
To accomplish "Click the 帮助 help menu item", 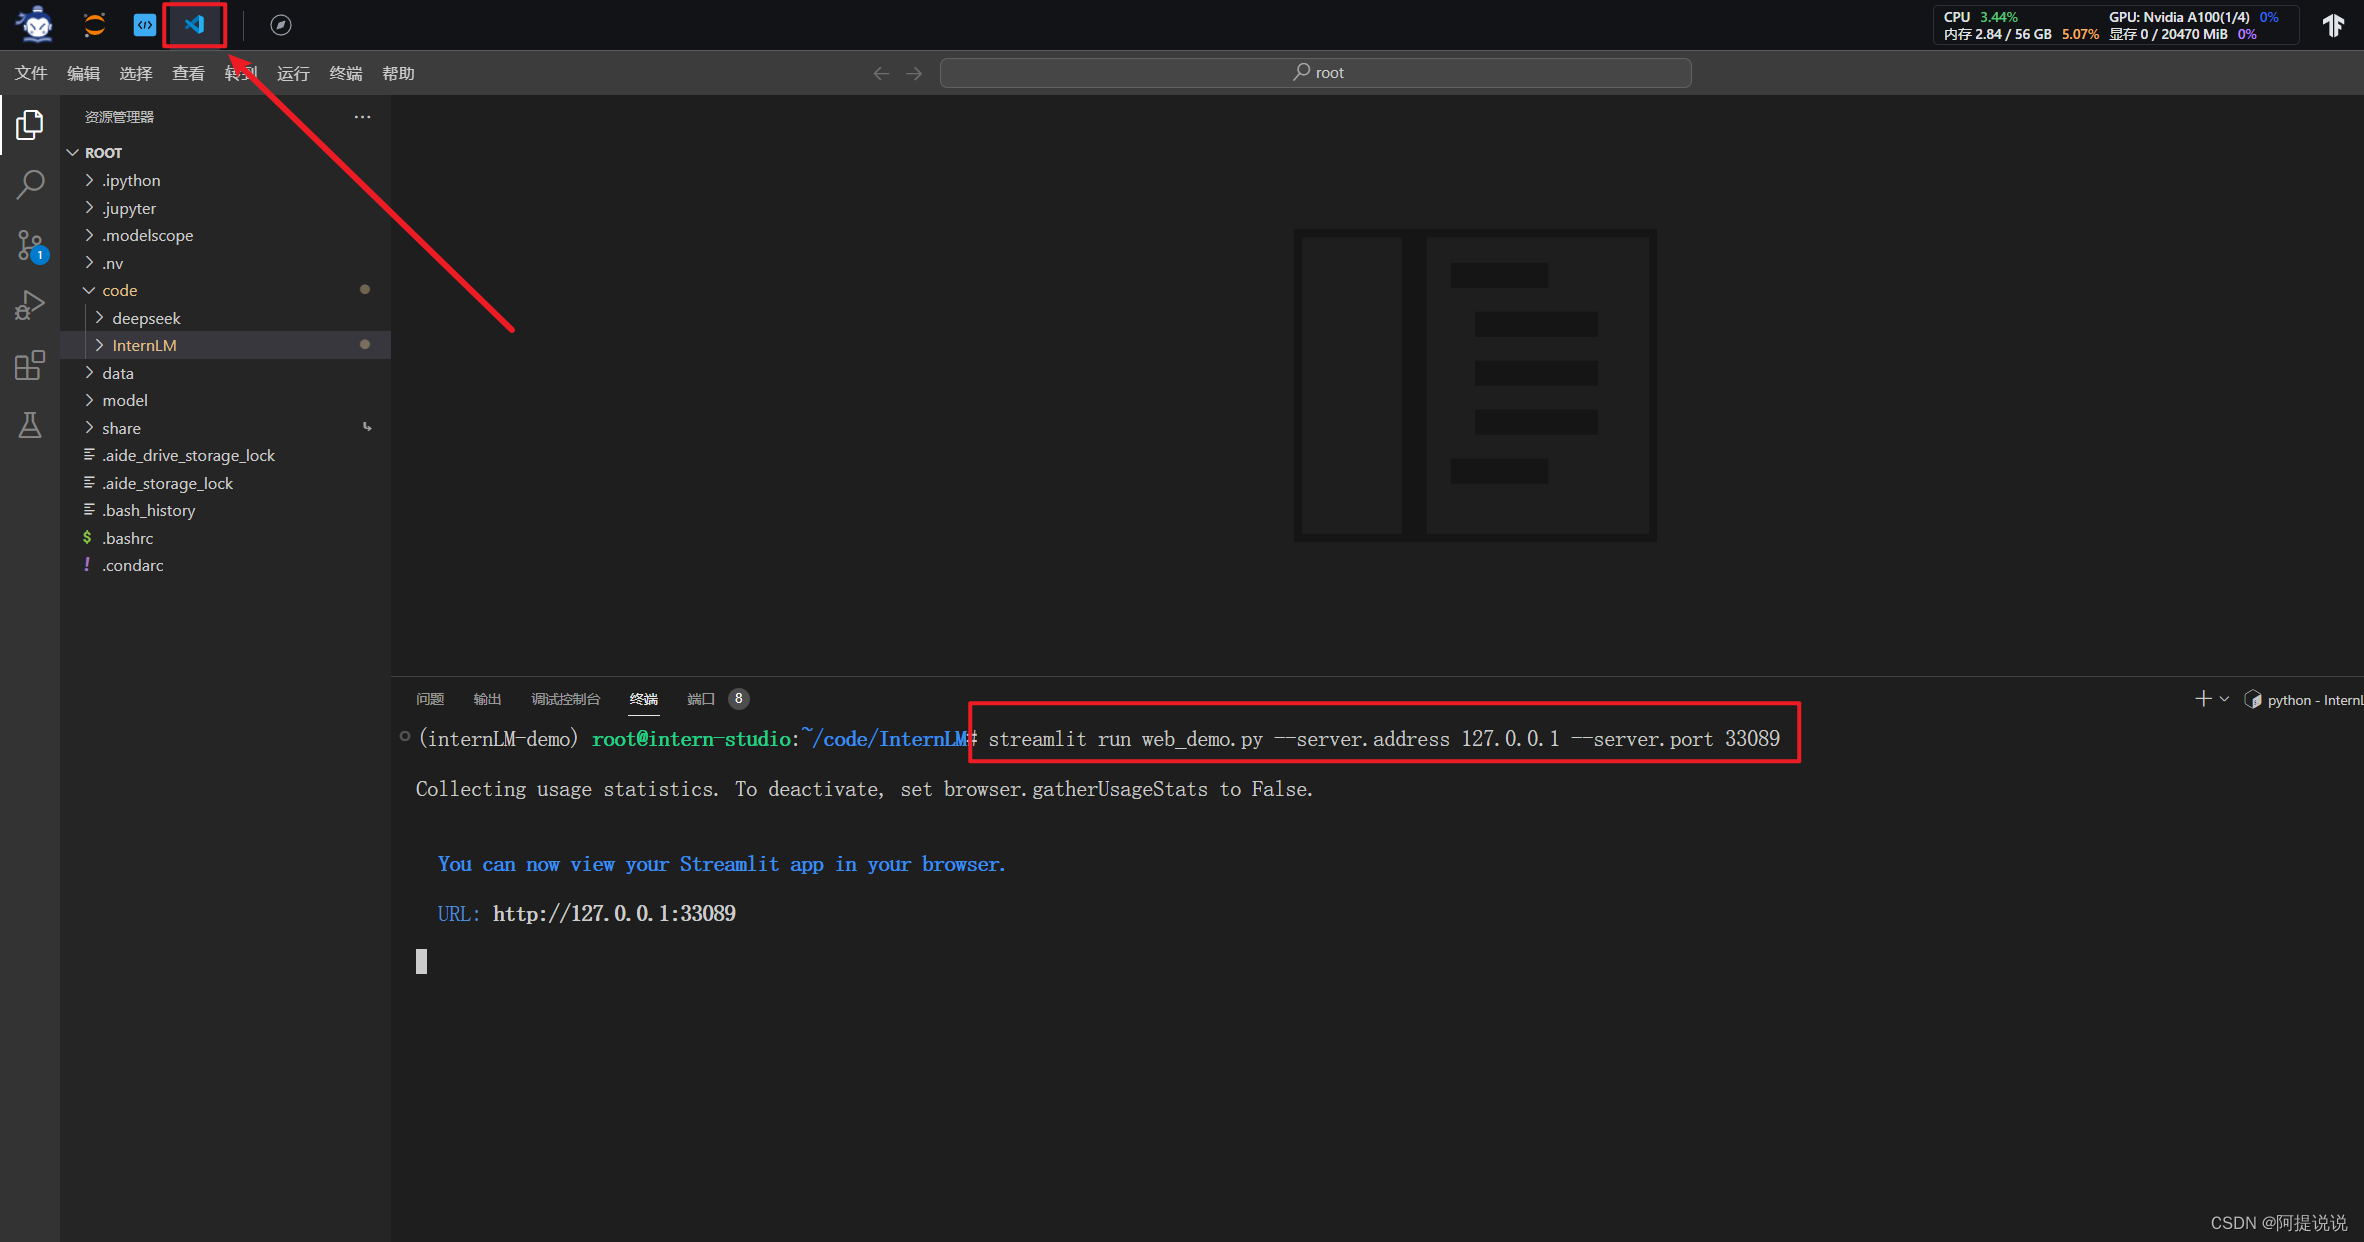I will [x=399, y=72].
